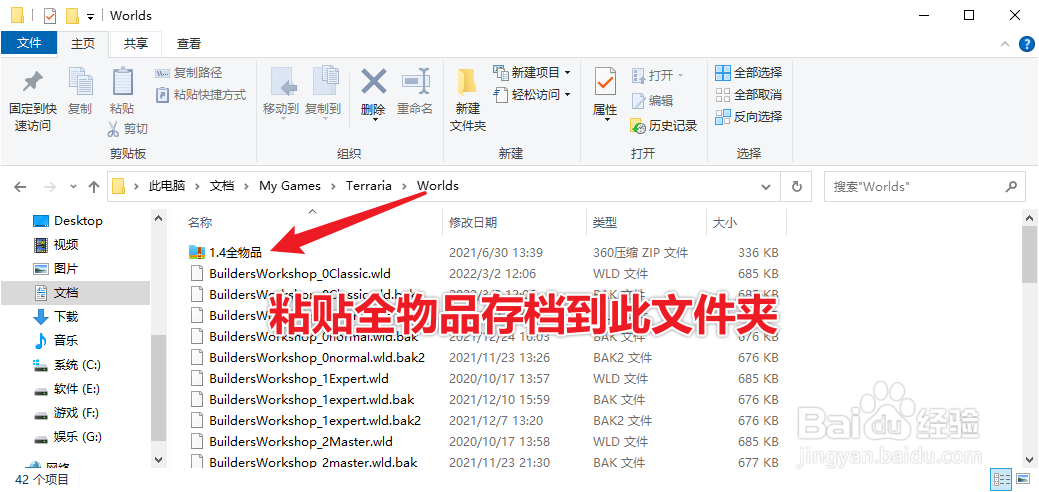The width and height of the screenshot is (1039, 492).
Task: Switch to the Share (共享) tab
Action: click(x=136, y=44)
